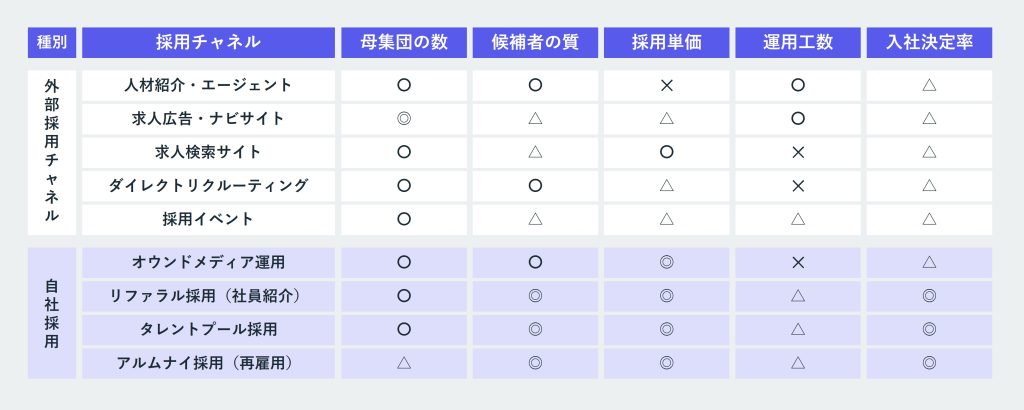The image size is (1024, 410).
Task: Select the 自社採用 category cell
Action: tap(52, 312)
